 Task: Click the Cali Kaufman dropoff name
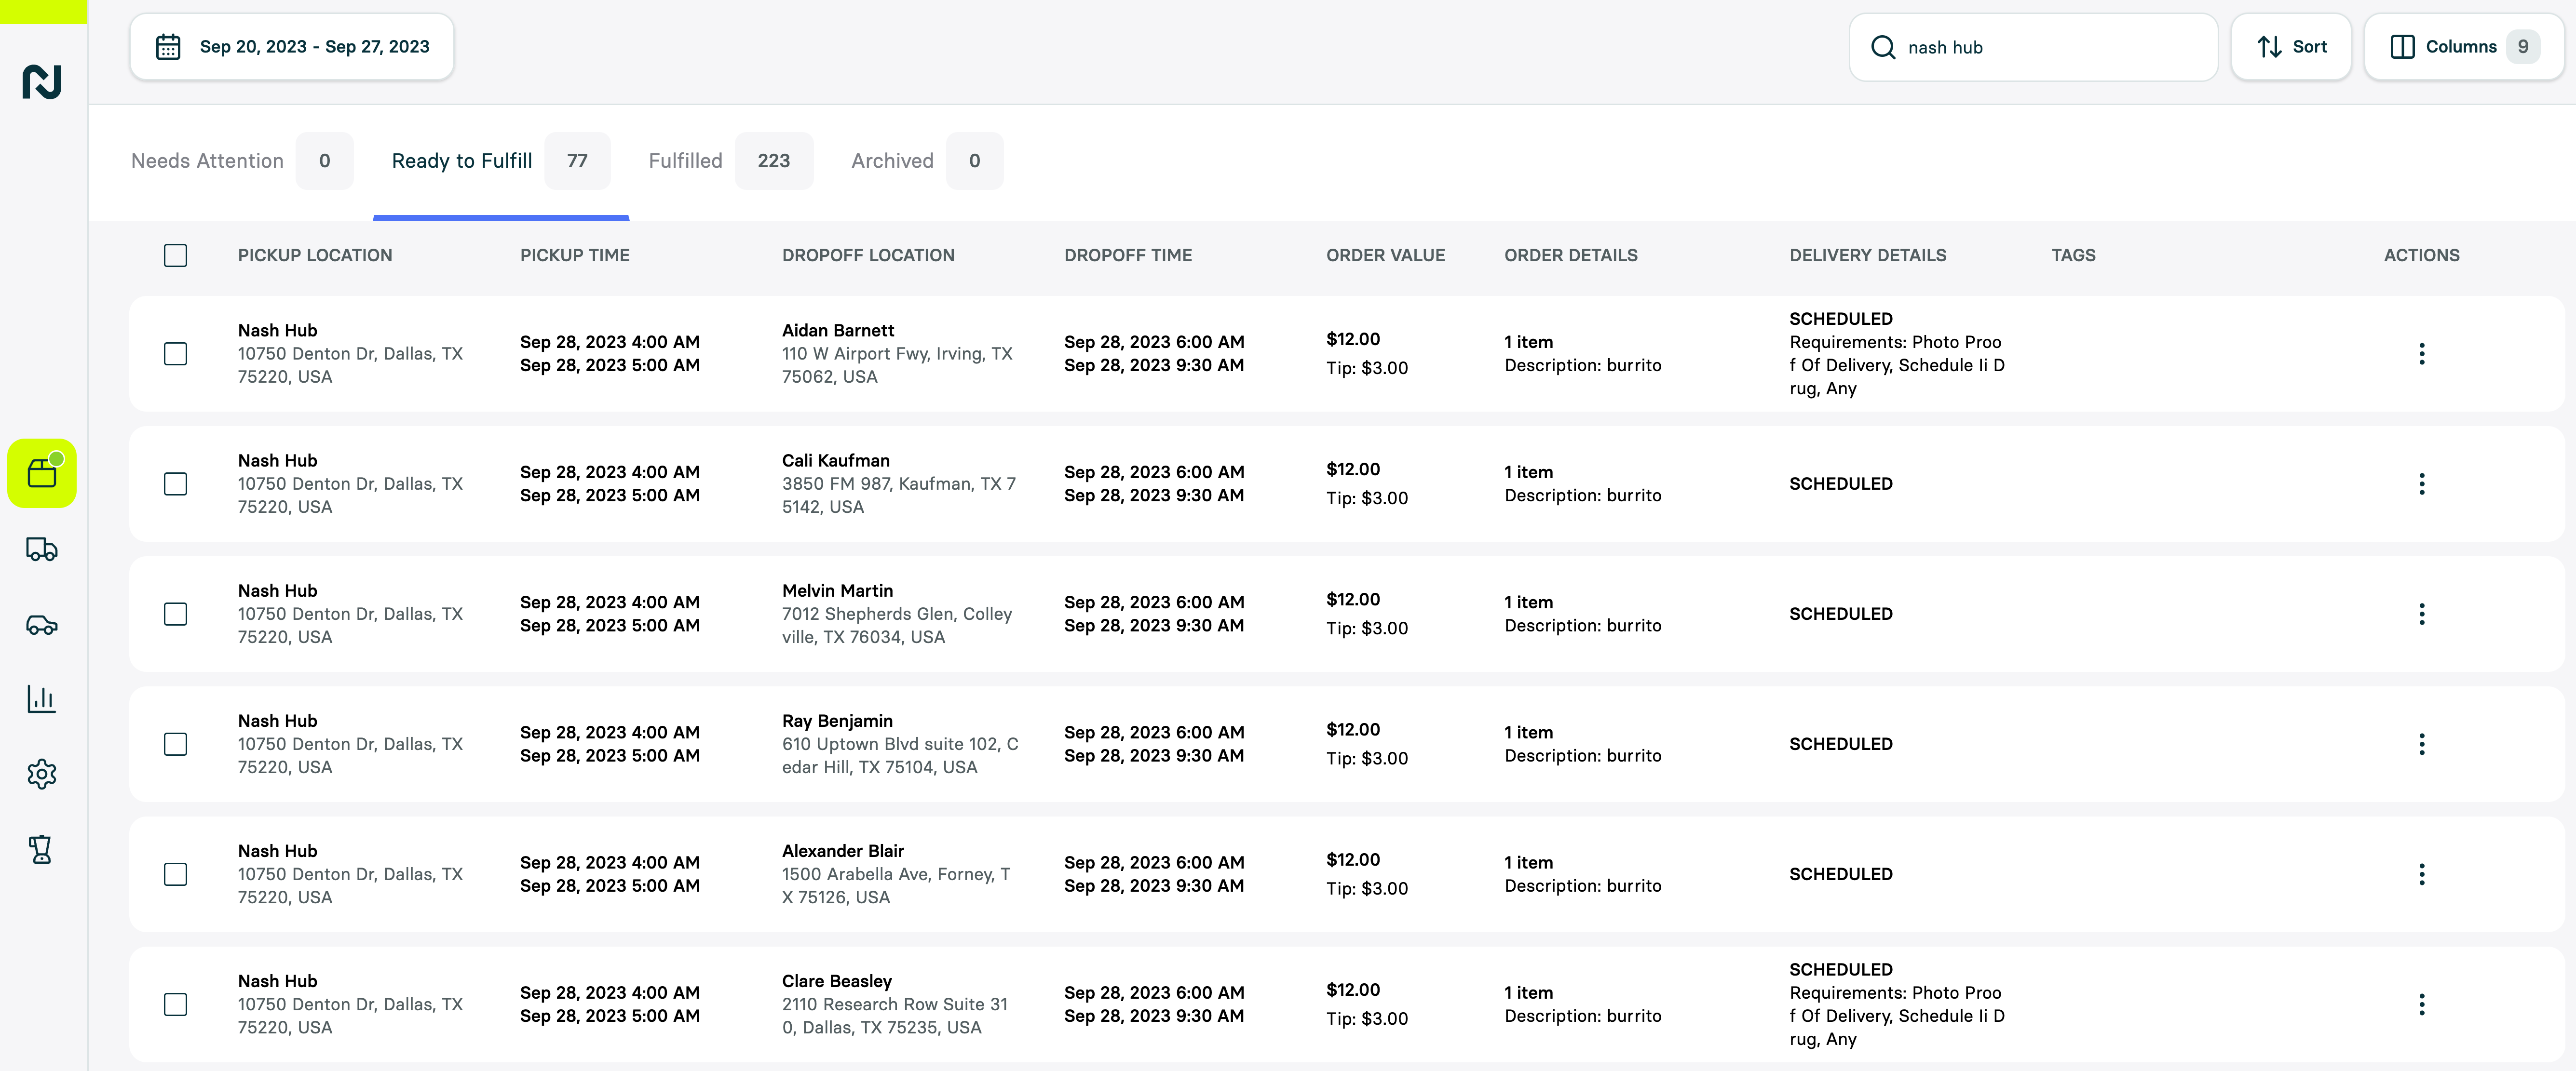[836, 460]
